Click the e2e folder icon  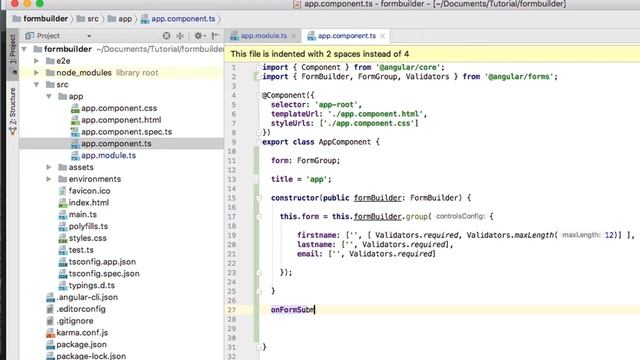pyautogui.click(x=50, y=61)
